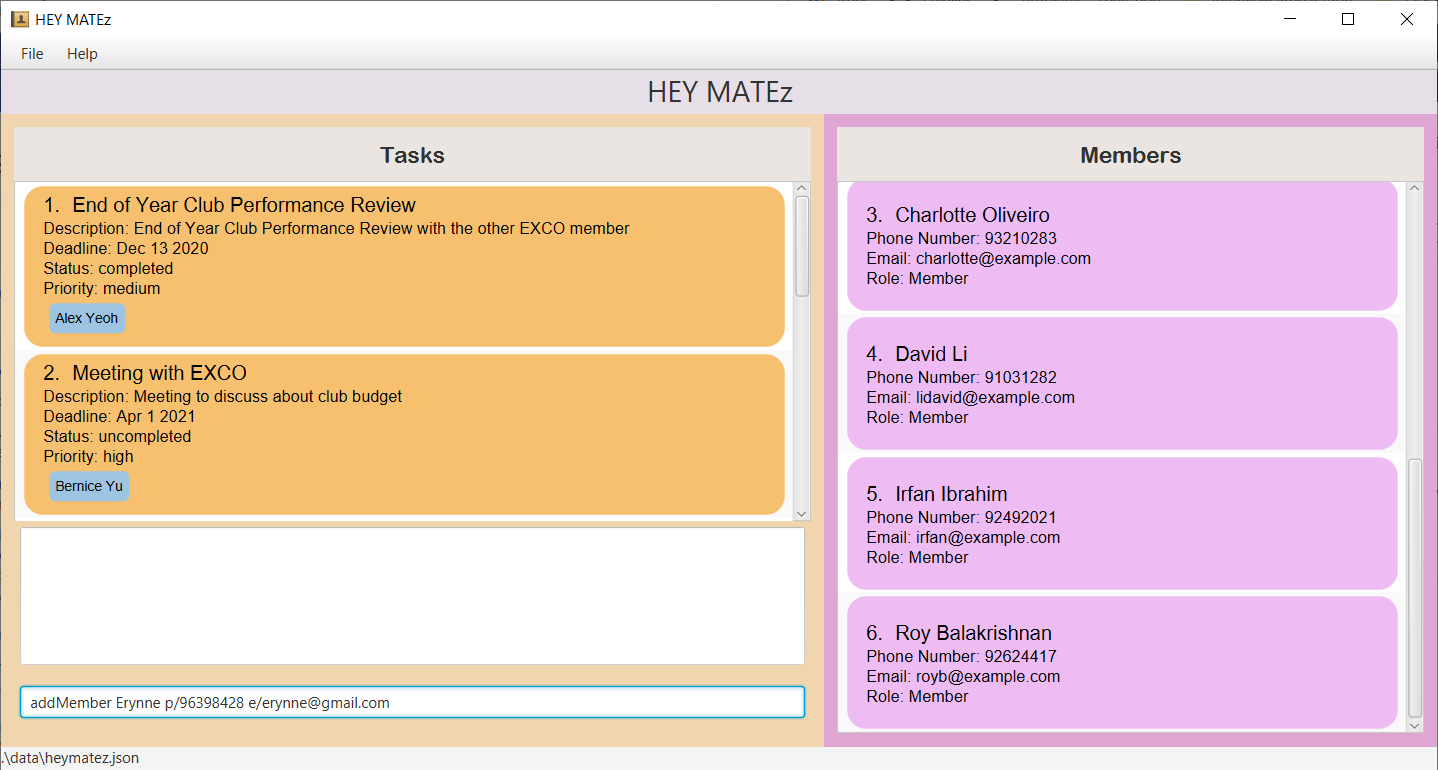The height and width of the screenshot is (770, 1438).
Task: Click Priority: medium text
Action: [102, 288]
